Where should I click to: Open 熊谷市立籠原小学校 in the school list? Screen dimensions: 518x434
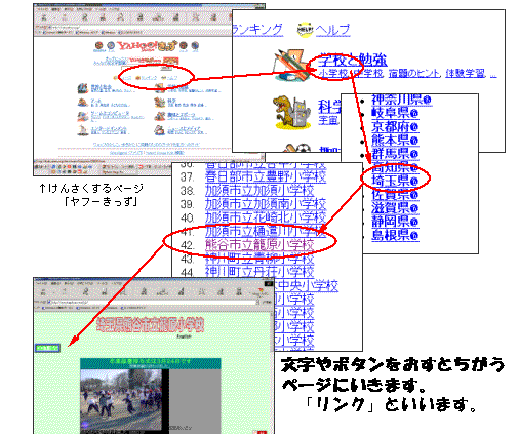click(260, 245)
